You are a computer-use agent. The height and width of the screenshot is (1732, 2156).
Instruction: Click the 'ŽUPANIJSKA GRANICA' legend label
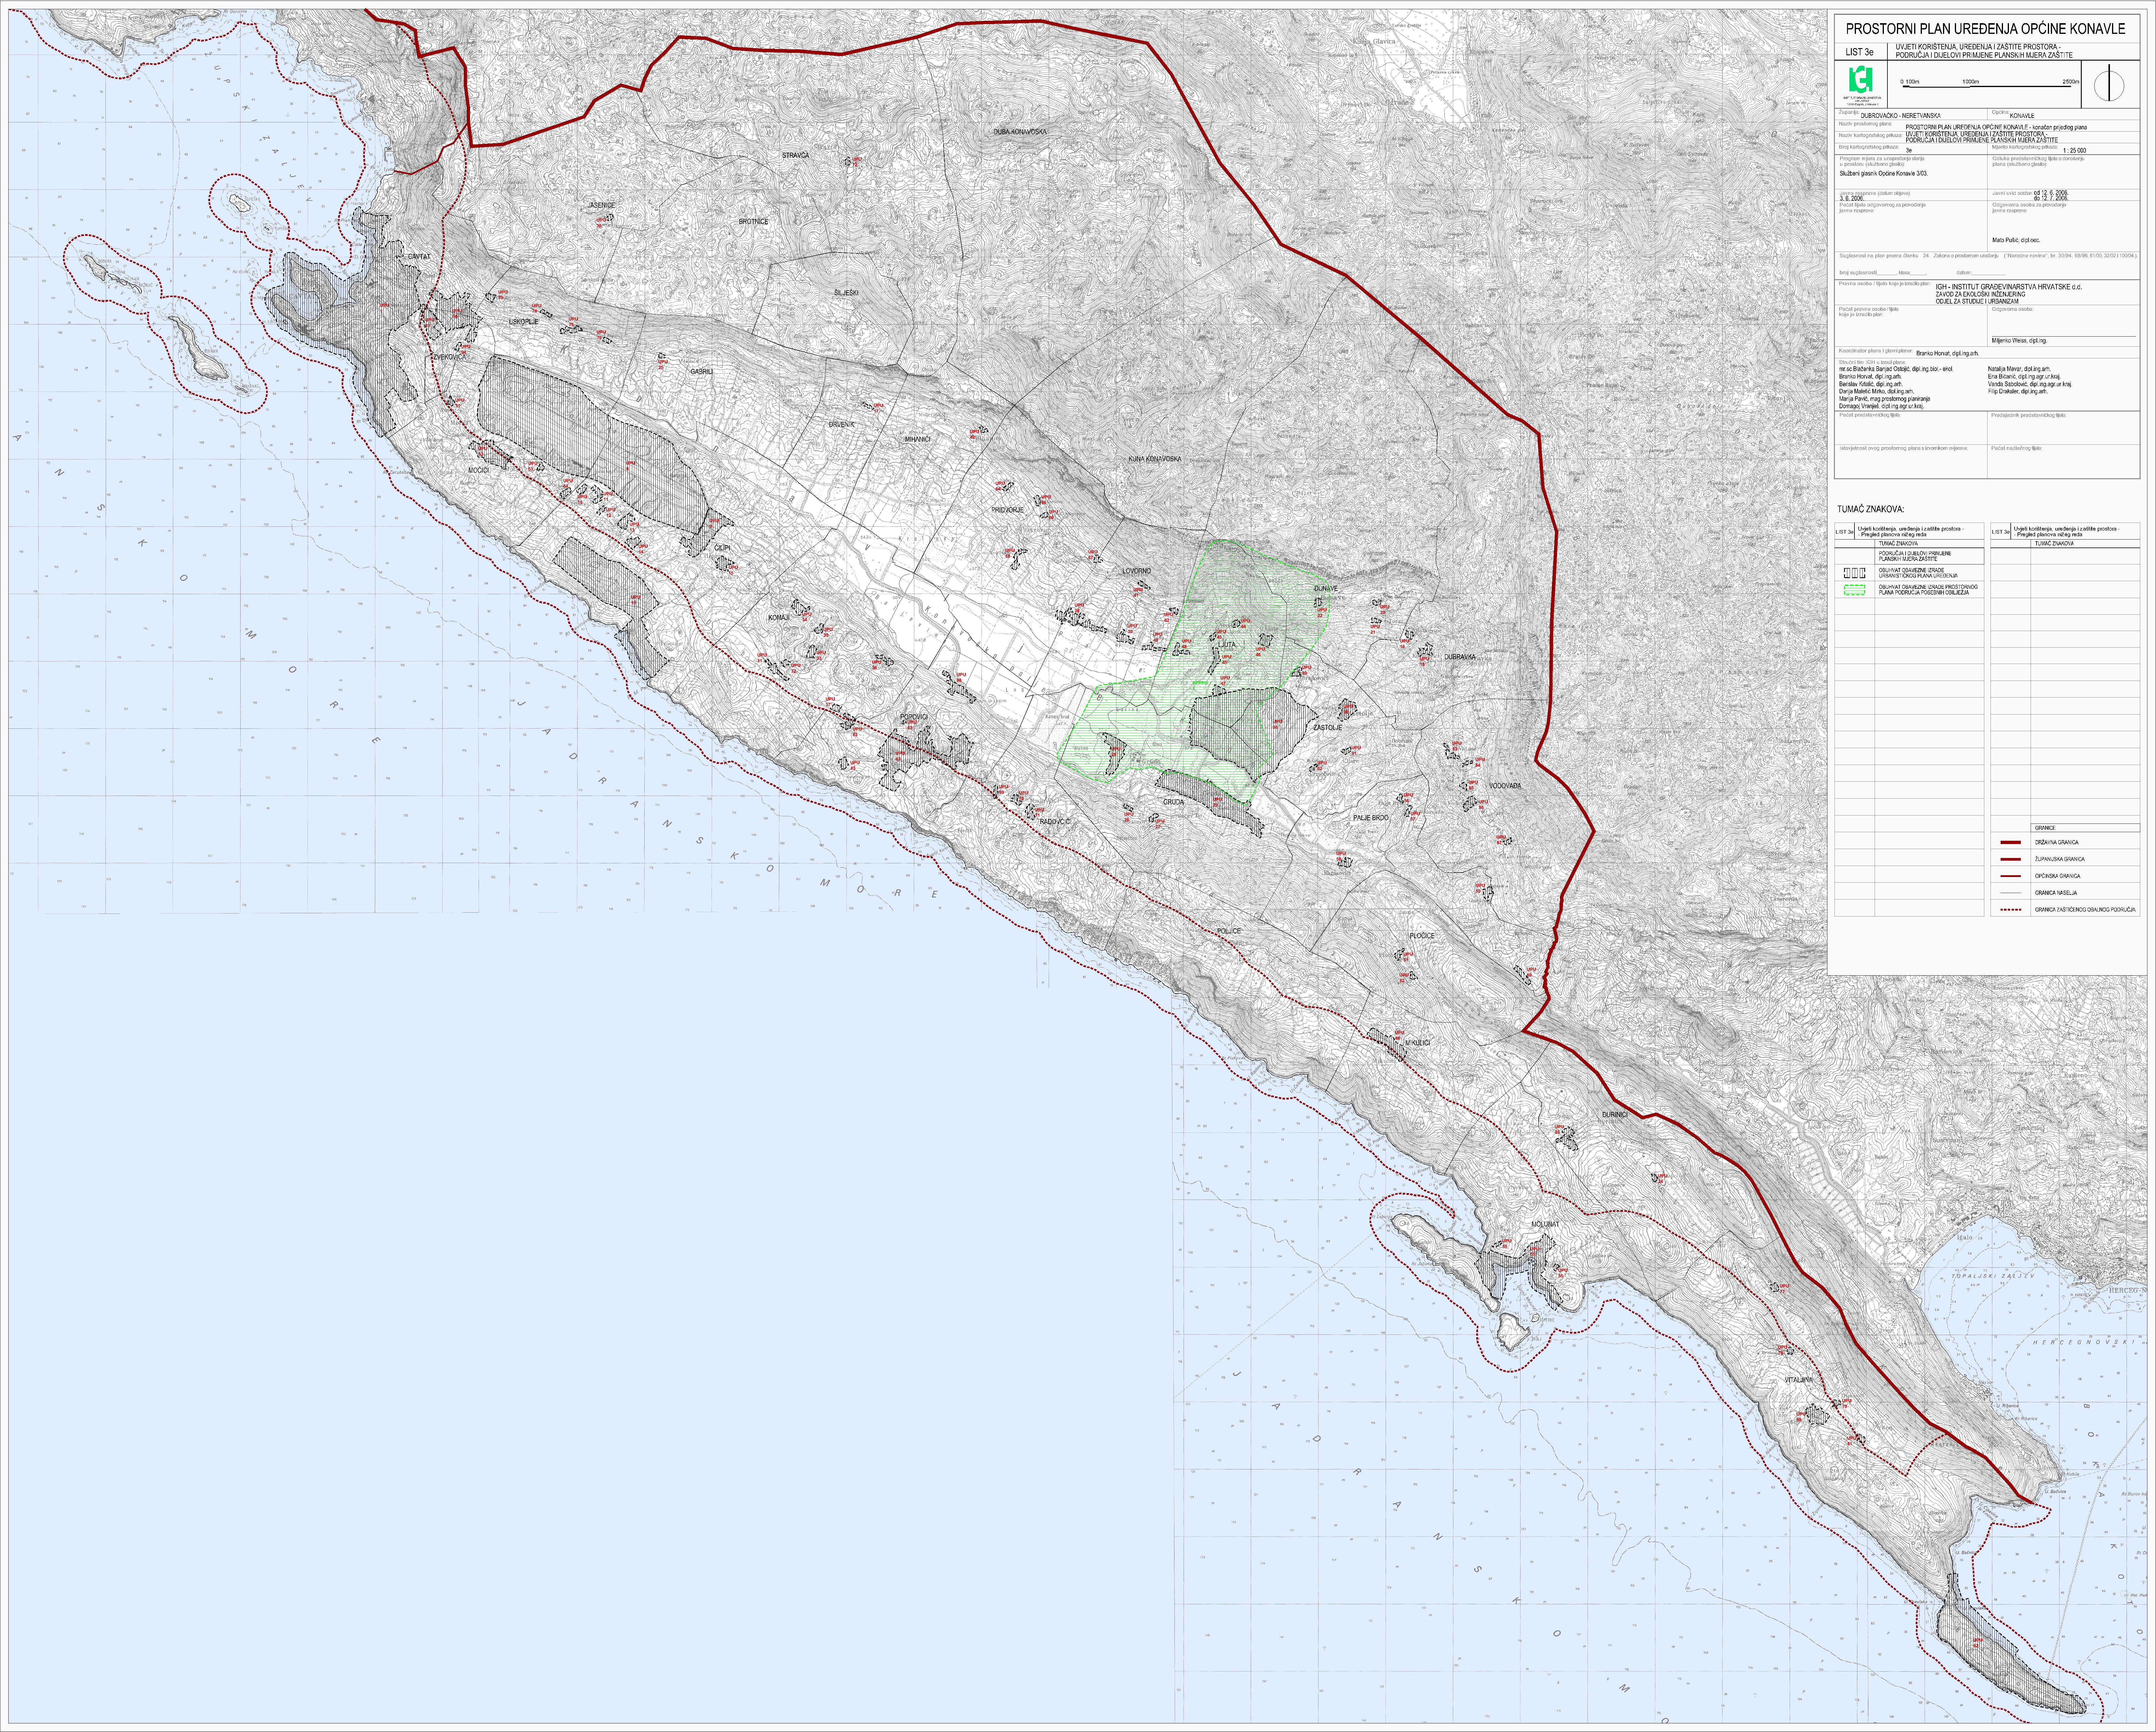point(2060,859)
